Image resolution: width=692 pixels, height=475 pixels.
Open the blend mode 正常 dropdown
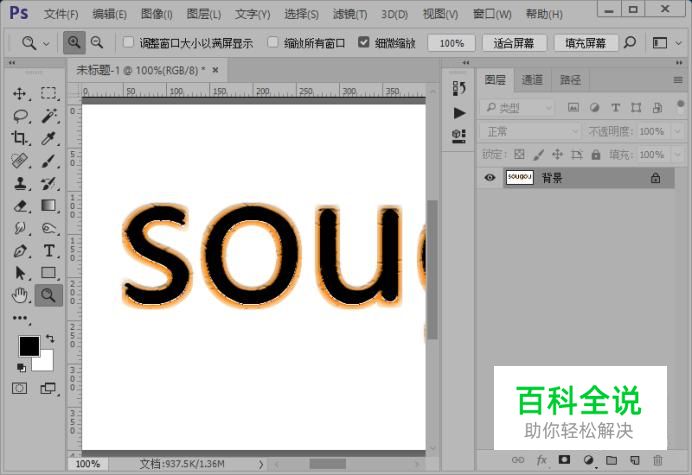530,131
